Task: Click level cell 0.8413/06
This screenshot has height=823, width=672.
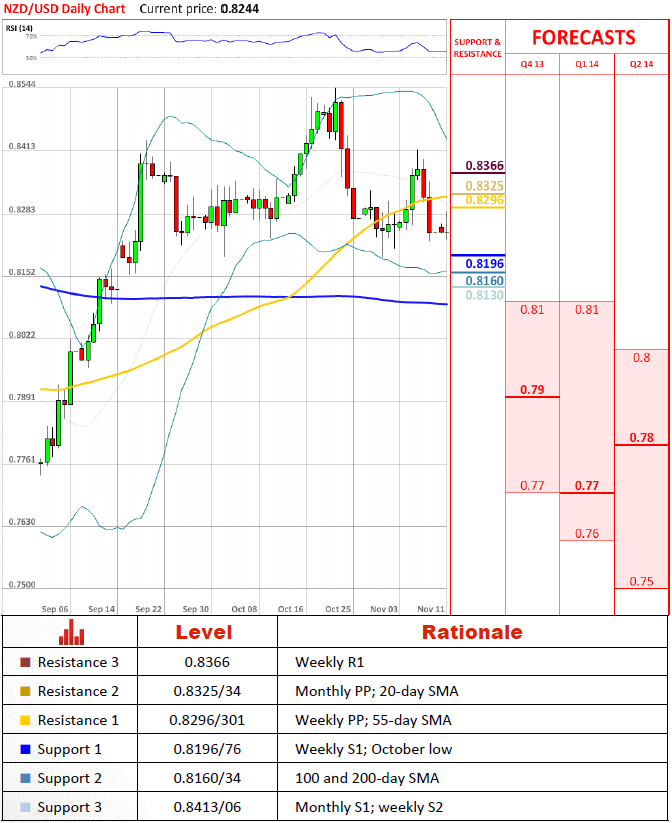Action: pyautogui.click(x=207, y=807)
